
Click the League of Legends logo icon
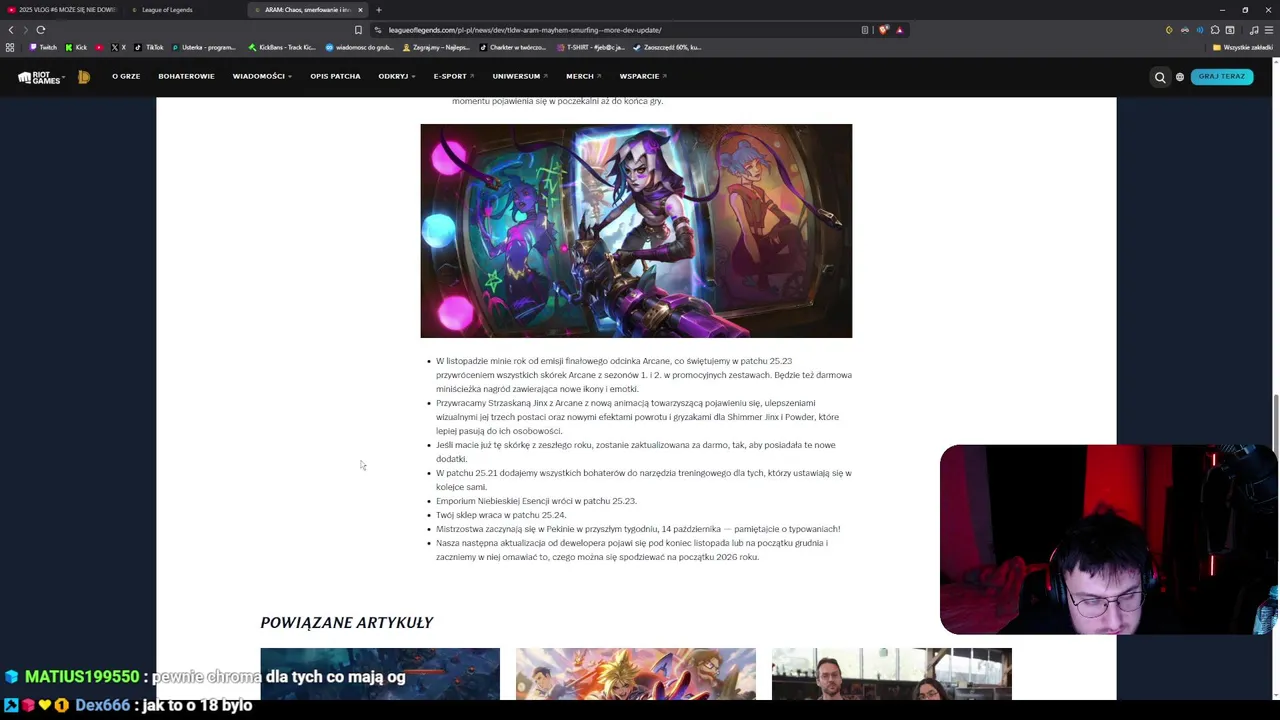tap(84, 76)
